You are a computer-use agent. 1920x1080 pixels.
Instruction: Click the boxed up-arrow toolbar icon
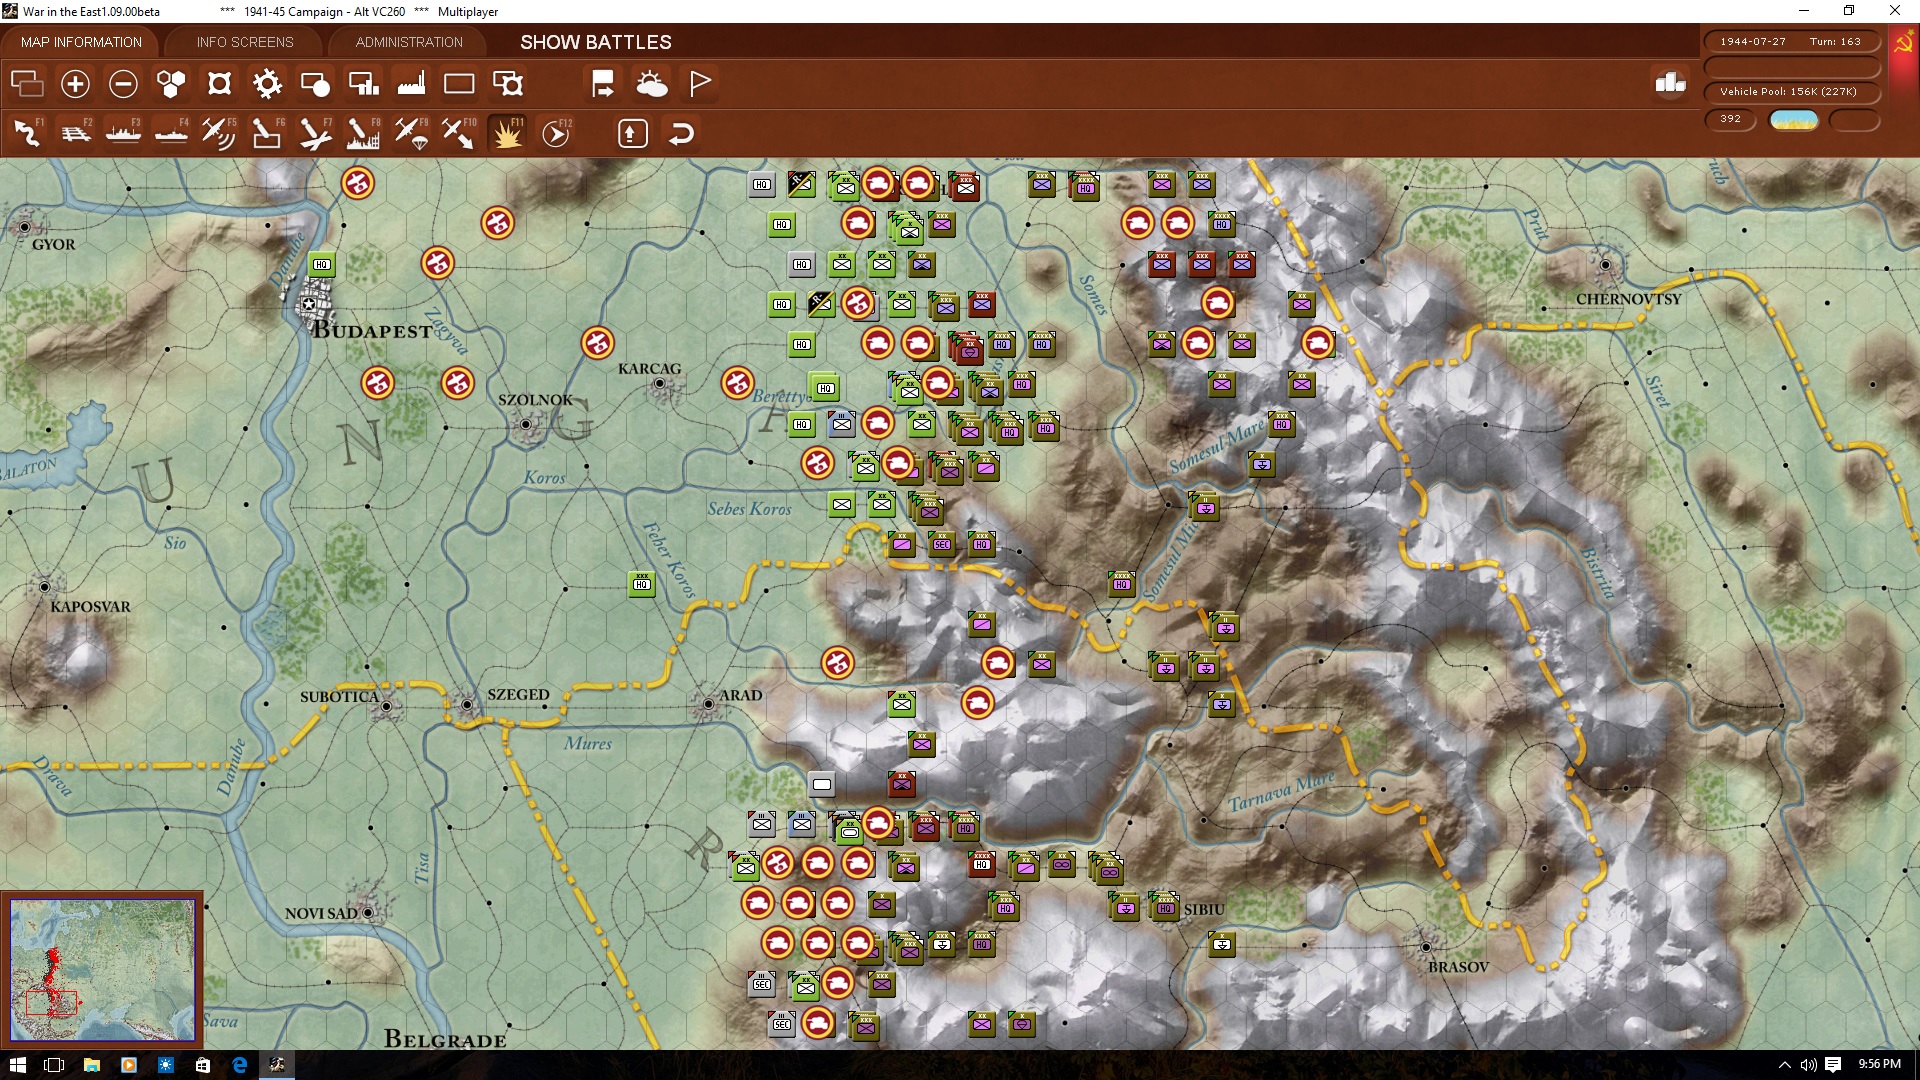tap(633, 133)
